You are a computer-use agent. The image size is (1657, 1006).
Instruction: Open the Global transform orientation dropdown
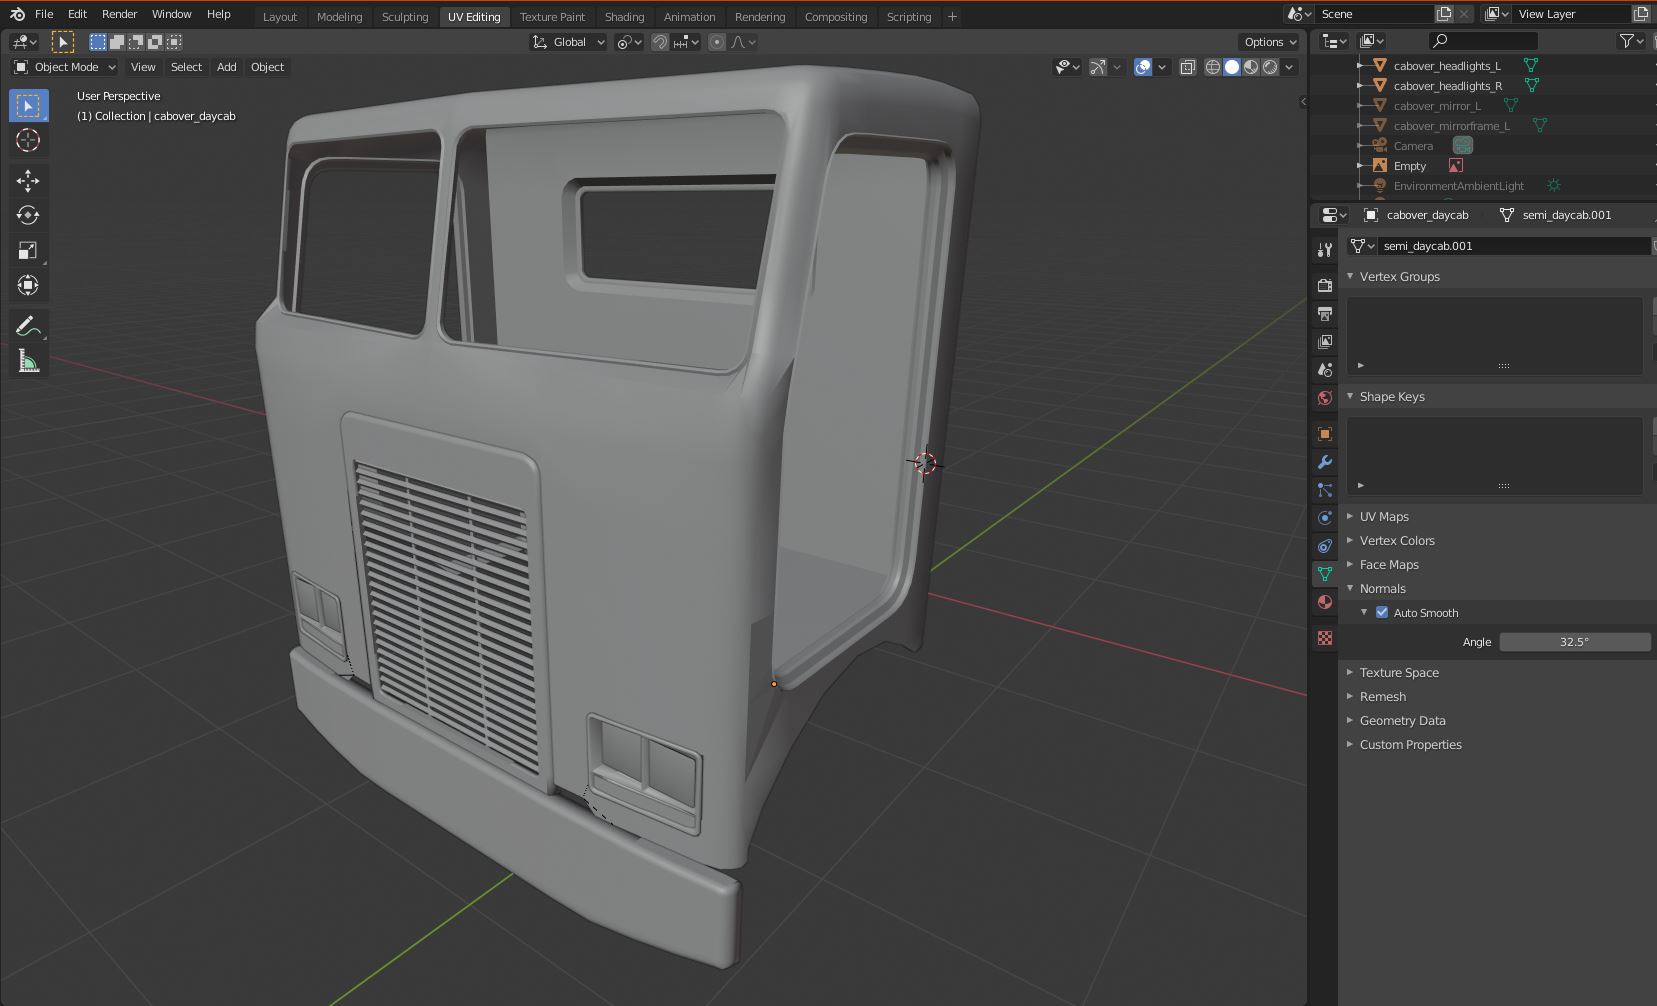[x=569, y=42]
